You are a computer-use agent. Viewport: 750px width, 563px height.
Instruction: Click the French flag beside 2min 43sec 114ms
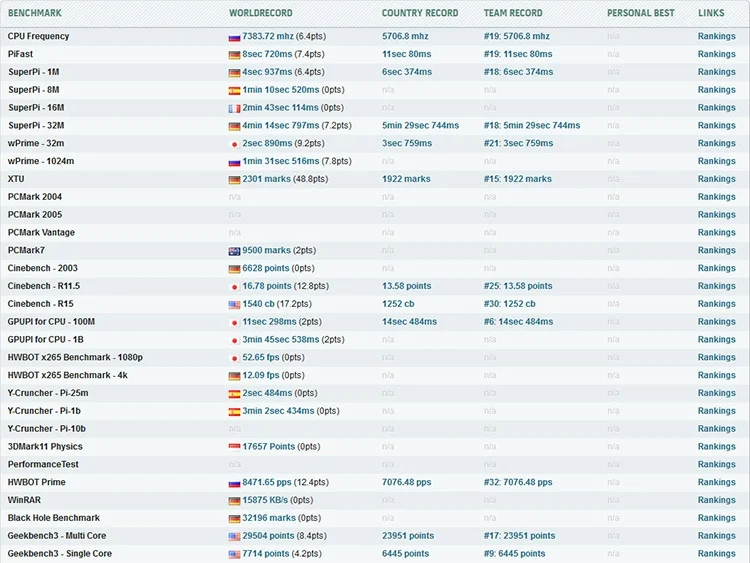[234, 109]
